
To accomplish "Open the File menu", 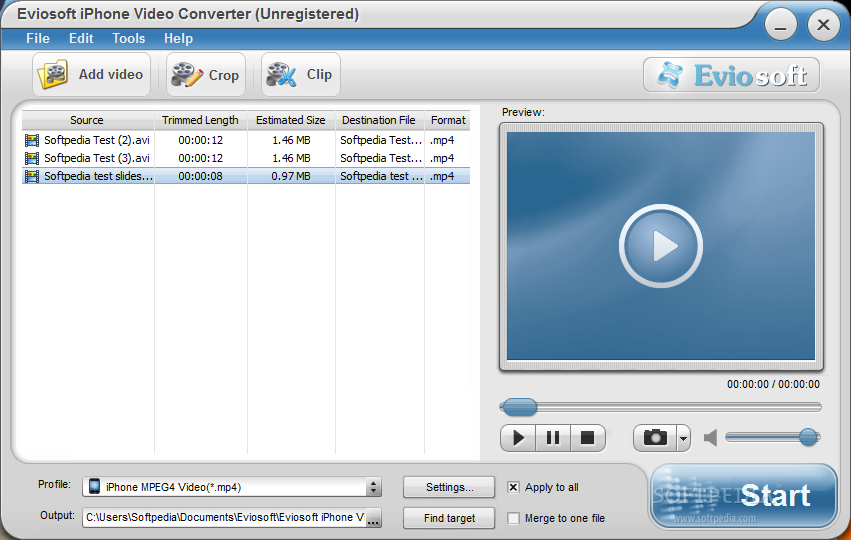I will [x=38, y=39].
